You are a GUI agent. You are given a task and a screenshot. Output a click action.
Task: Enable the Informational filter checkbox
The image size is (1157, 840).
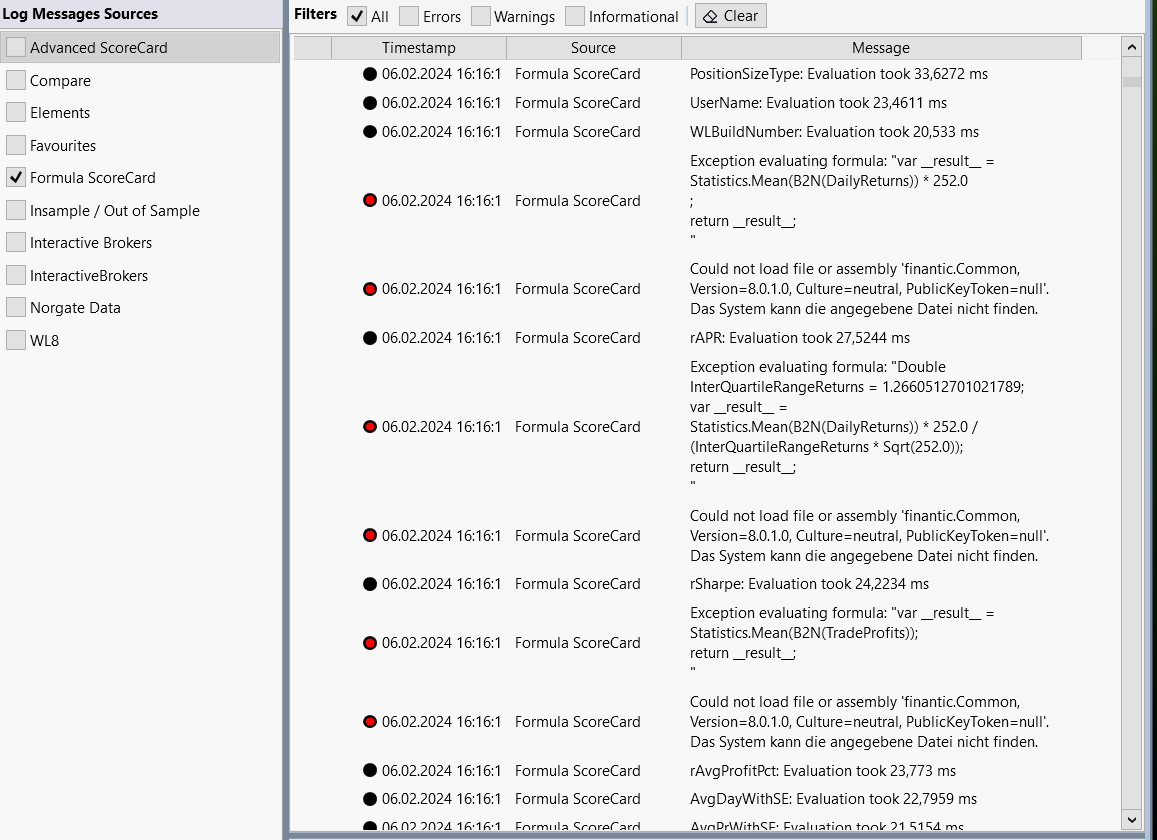pyautogui.click(x=575, y=16)
